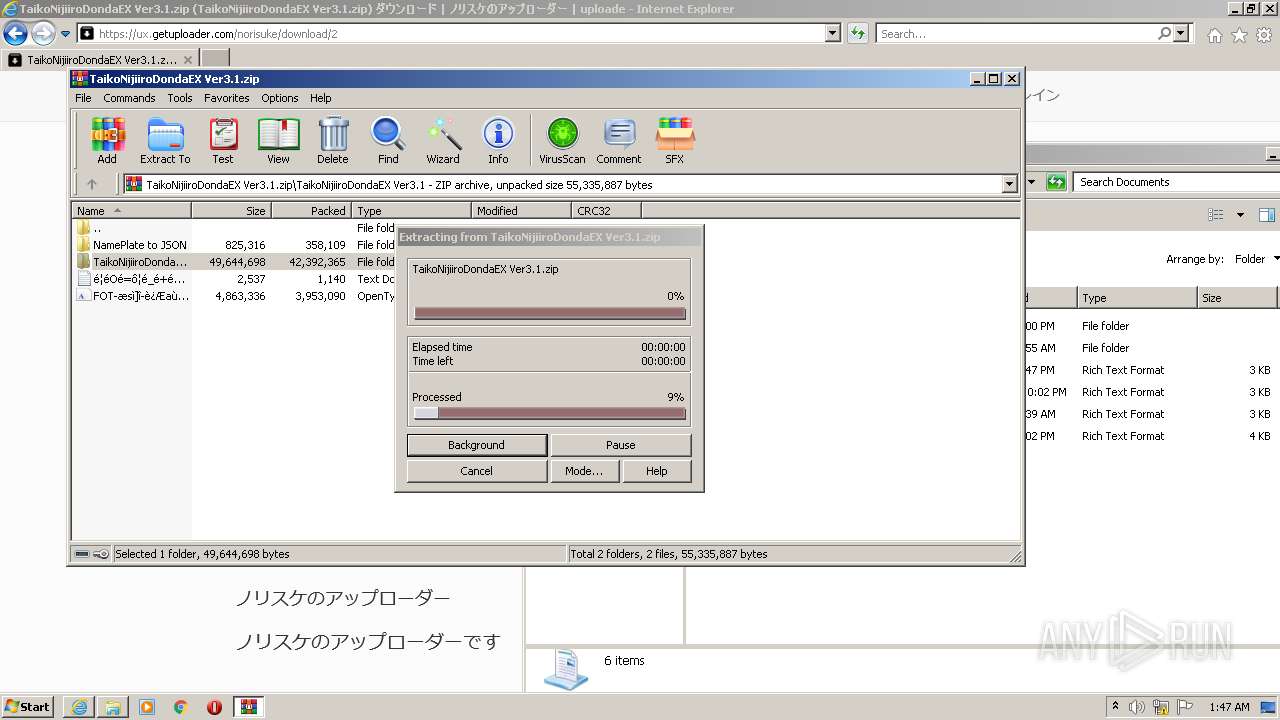
Task: Open the View file tool
Action: coord(278,141)
